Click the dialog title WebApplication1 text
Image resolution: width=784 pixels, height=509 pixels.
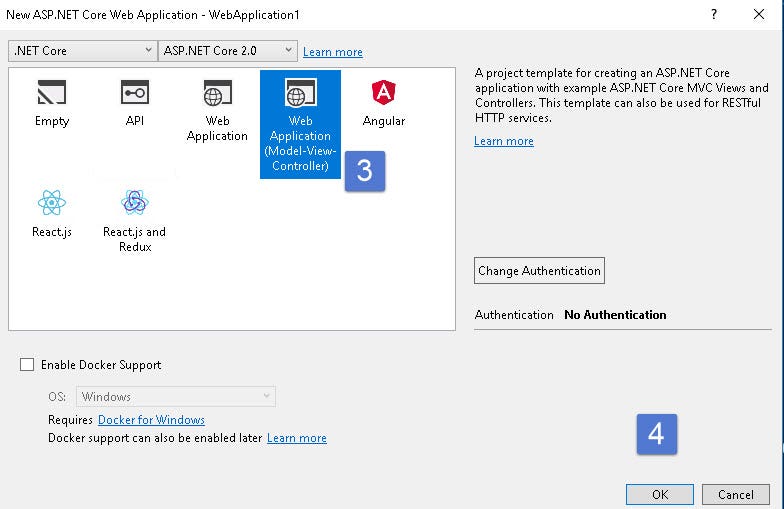pyautogui.click(x=254, y=15)
